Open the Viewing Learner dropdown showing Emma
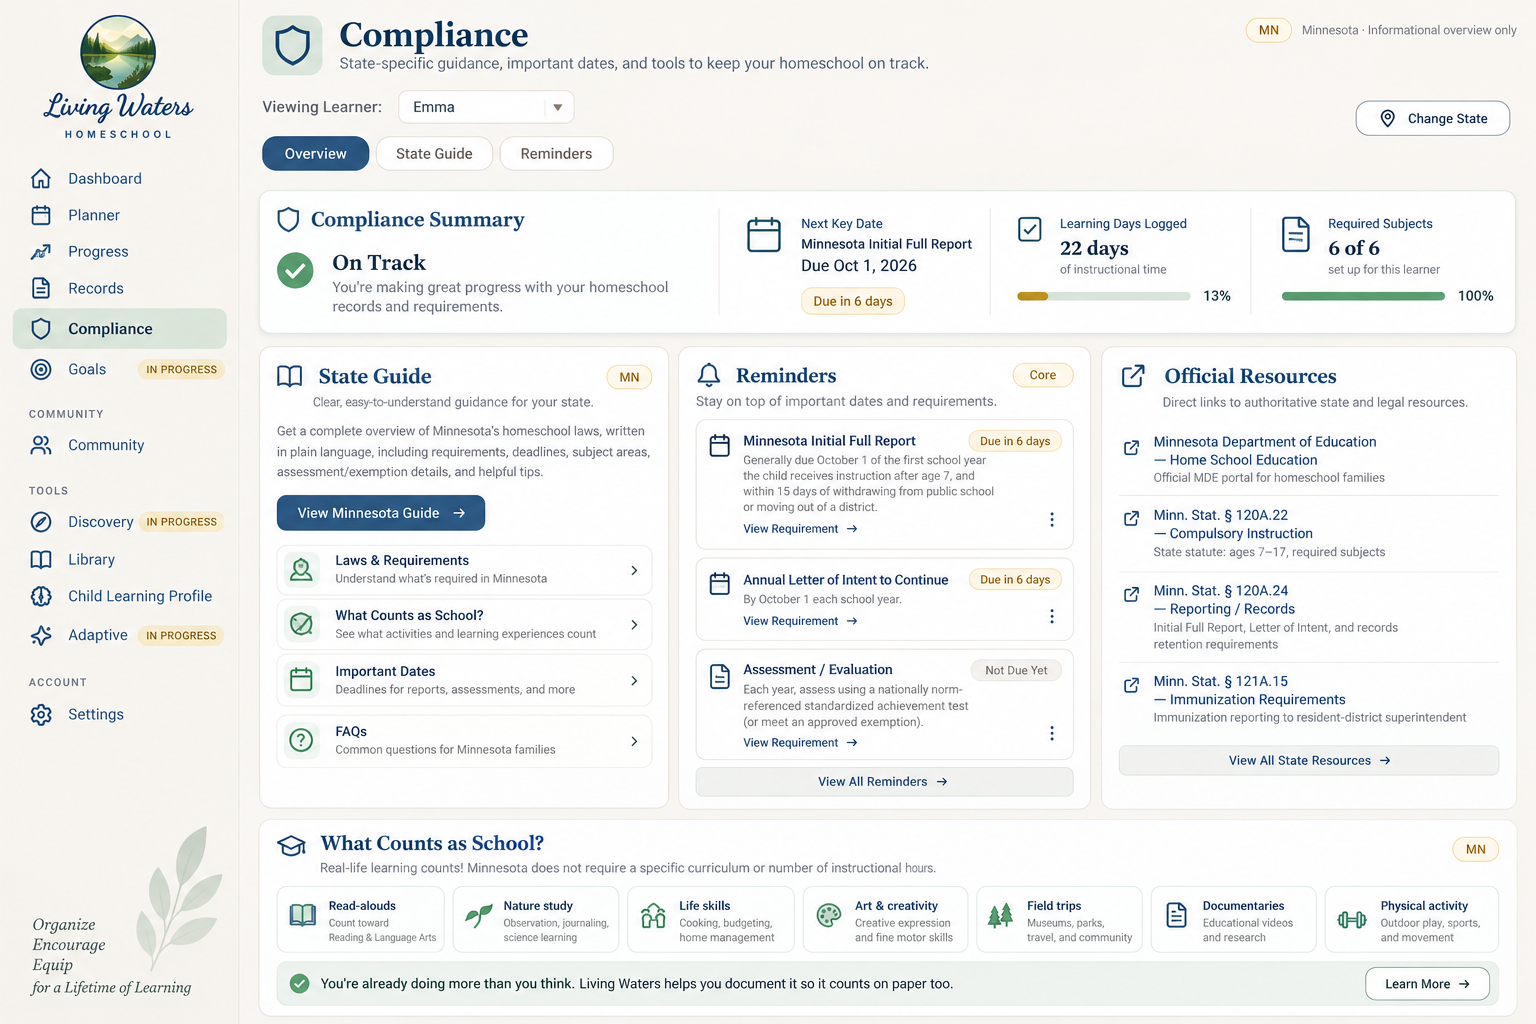The image size is (1536, 1024). pos(486,107)
